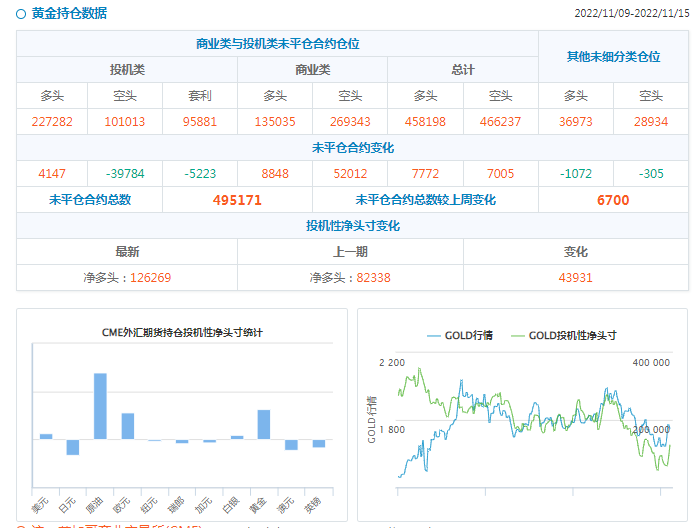The image size is (695, 528).
Task: Click the blue line icon for GOLD行情
Action: 432,335
